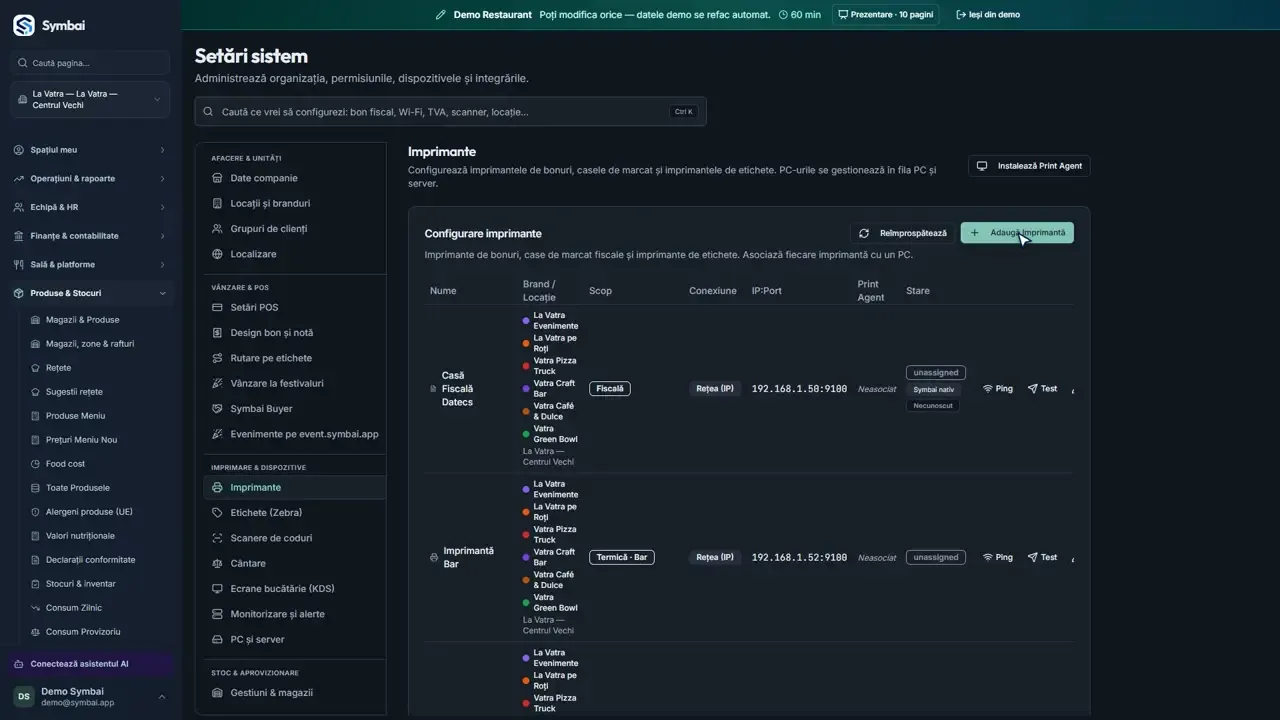Select Grupuri de clienți menu item
The image size is (1280, 720).
294,229
